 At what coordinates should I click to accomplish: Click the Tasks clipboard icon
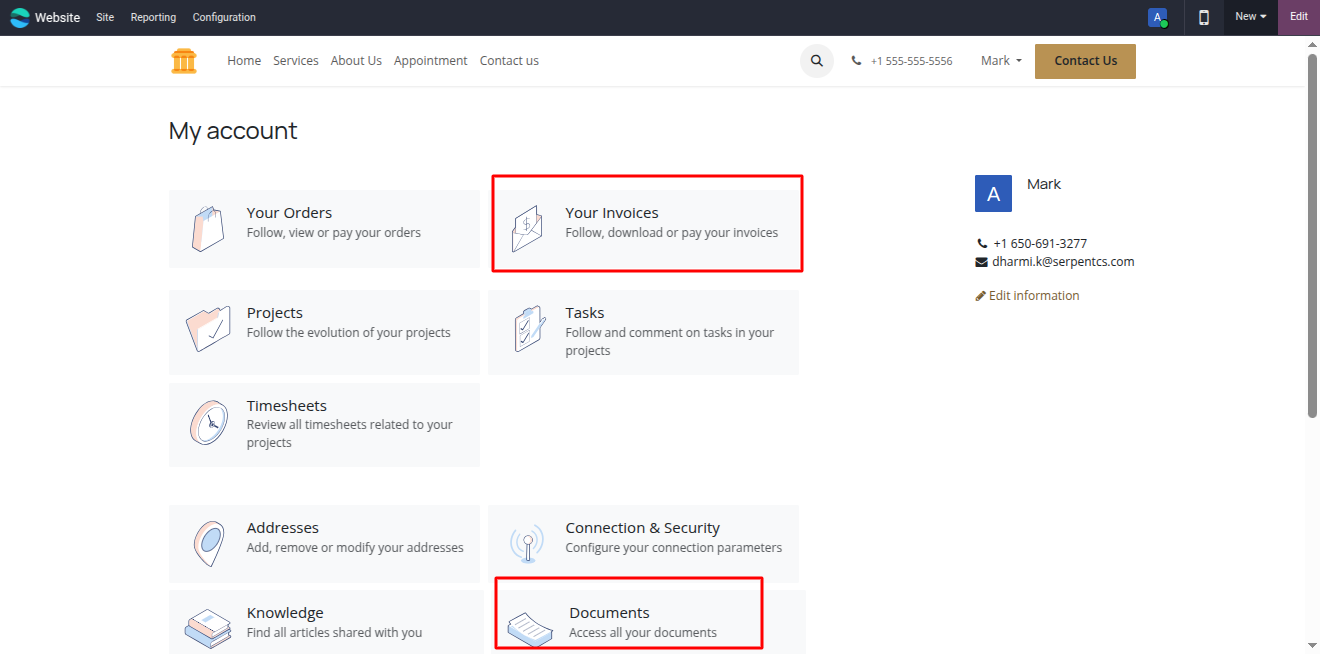(x=528, y=329)
